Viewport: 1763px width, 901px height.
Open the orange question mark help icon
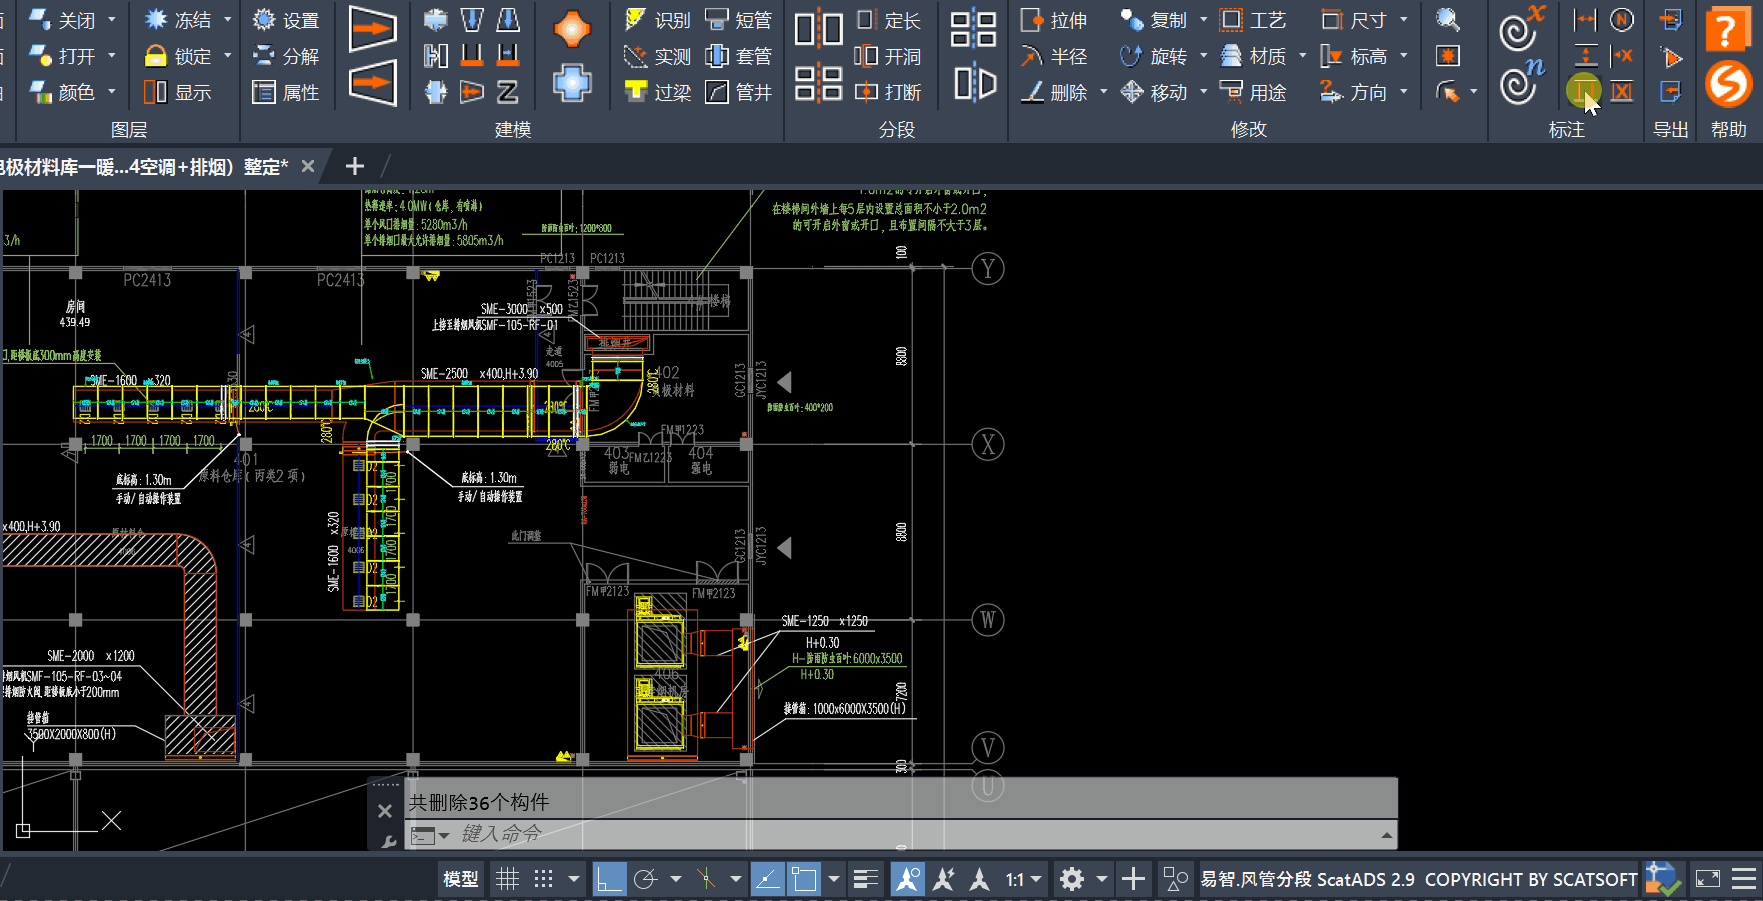click(1727, 30)
